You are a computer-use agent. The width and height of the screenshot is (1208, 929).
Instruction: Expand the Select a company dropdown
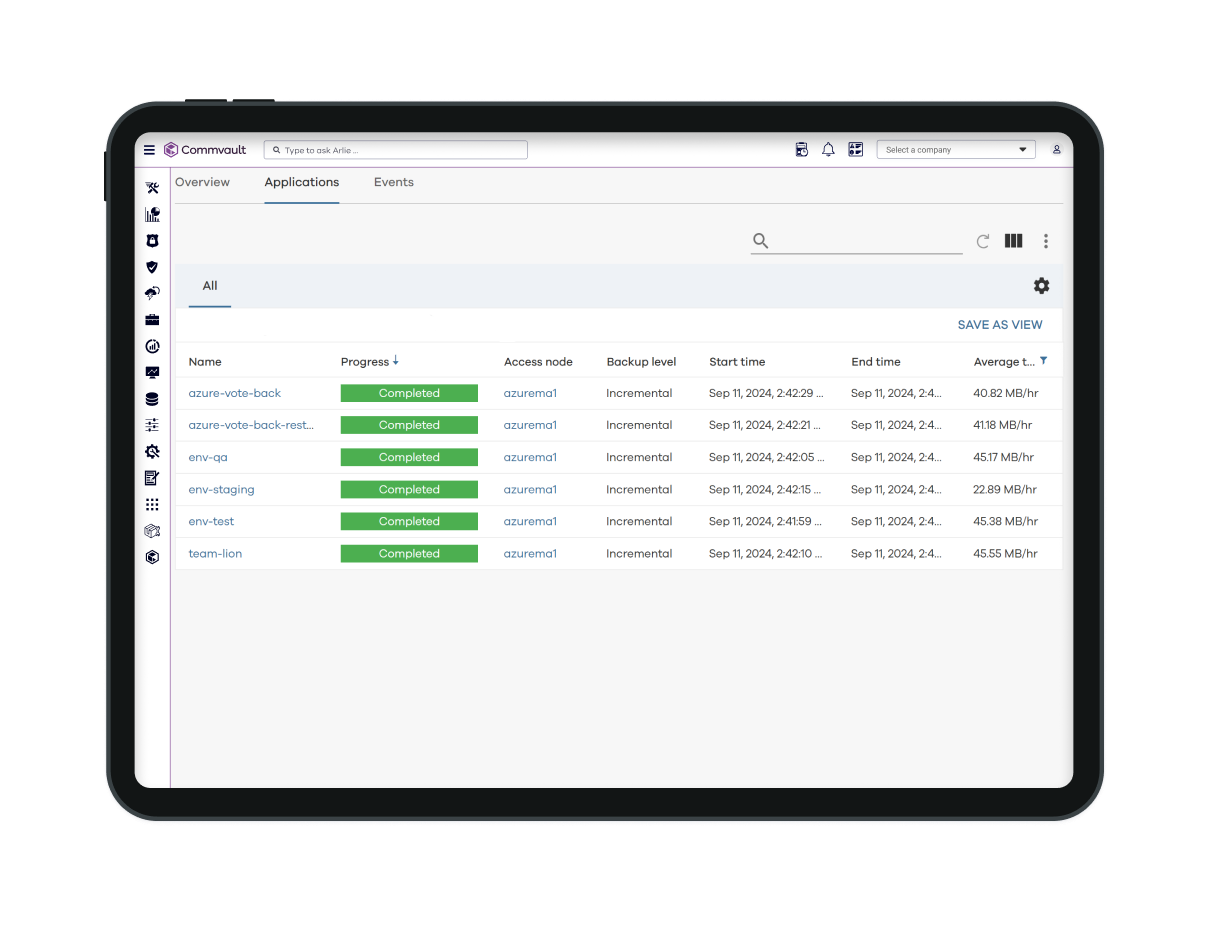955,150
